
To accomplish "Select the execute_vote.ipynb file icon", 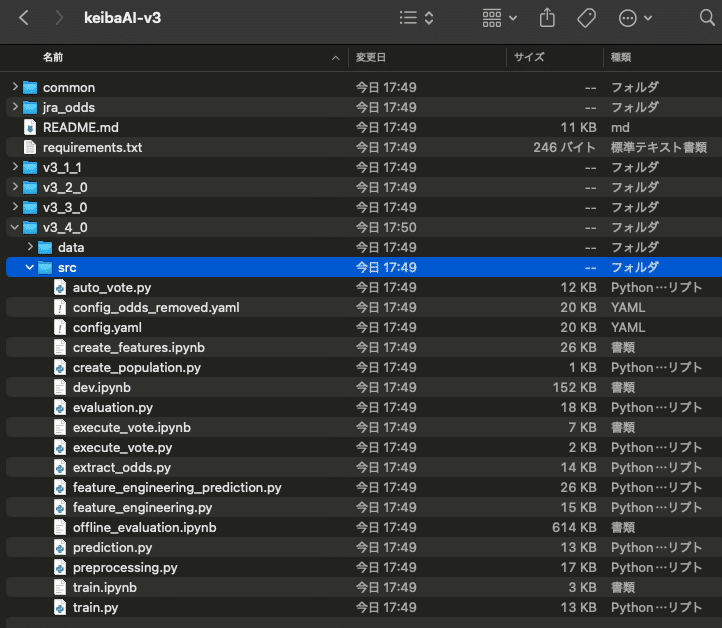I will pos(60,428).
